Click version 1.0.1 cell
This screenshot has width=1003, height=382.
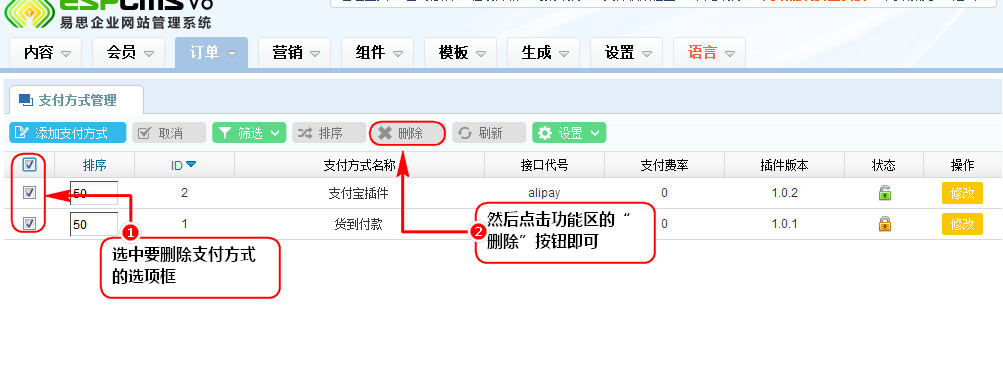point(784,224)
